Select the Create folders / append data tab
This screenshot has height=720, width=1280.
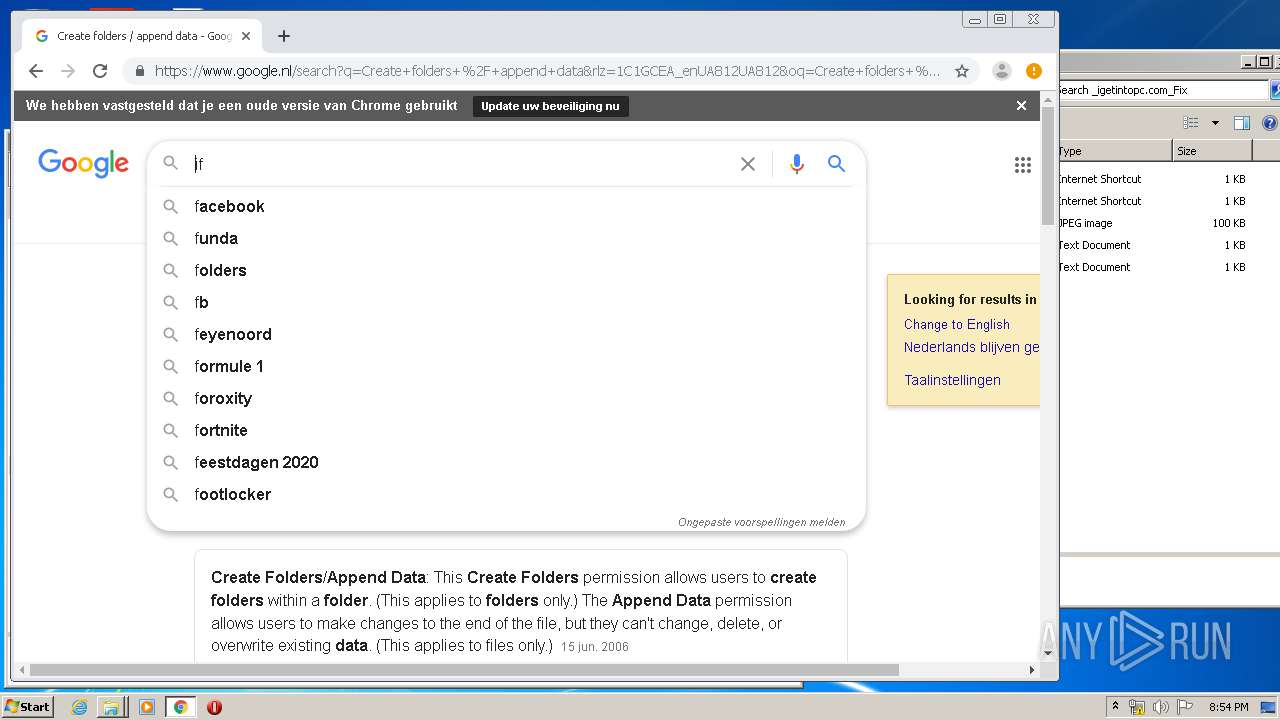140,36
